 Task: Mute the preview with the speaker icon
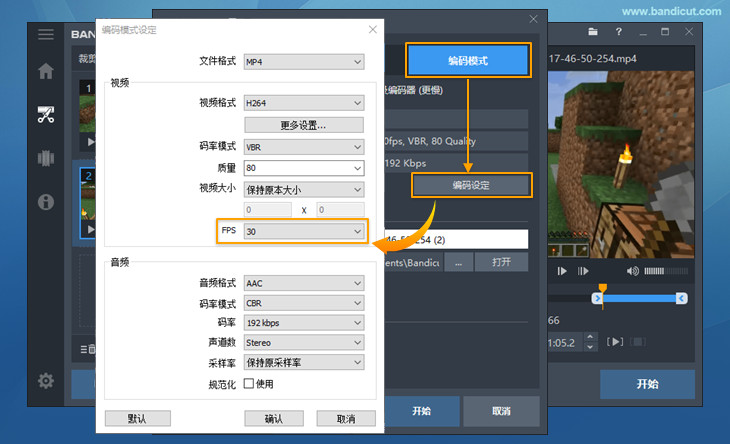(632, 271)
